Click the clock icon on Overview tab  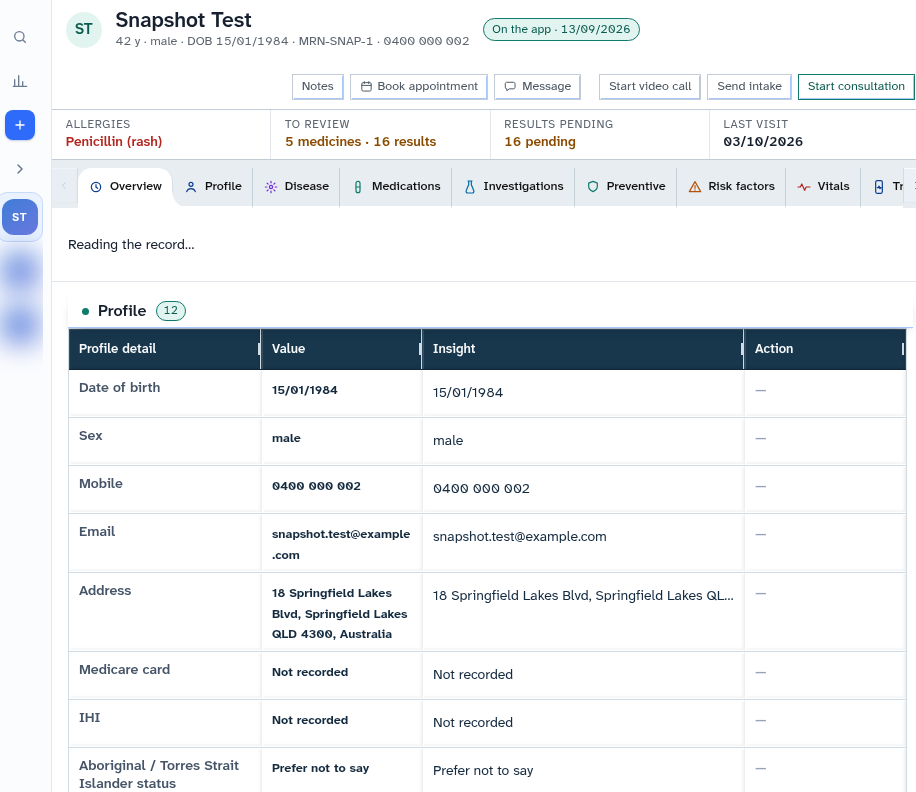(x=96, y=187)
